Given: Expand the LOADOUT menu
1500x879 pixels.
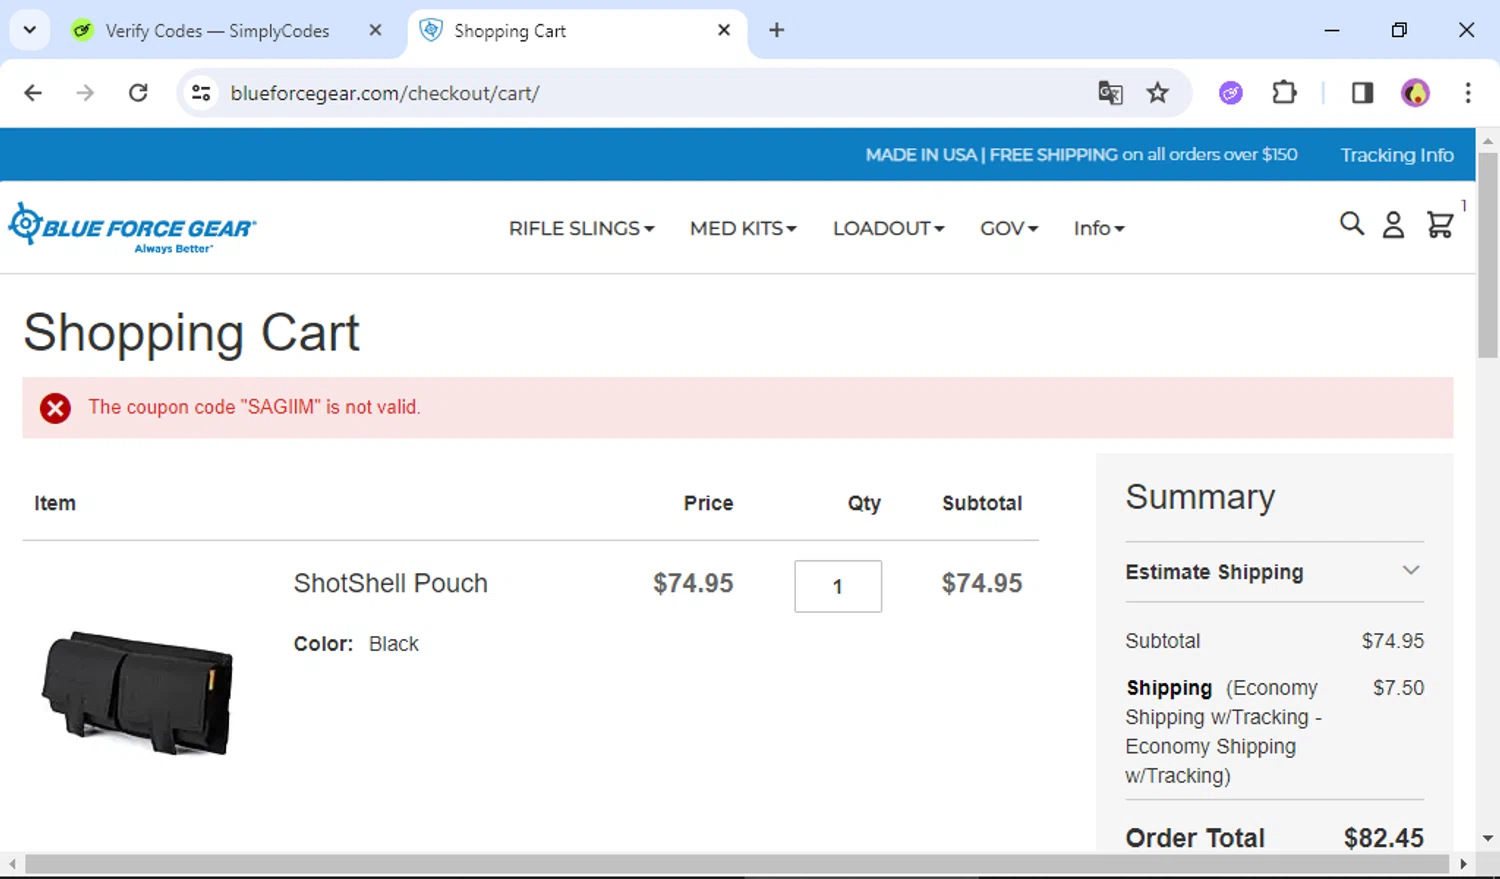Looking at the screenshot, I should tap(888, 228).
